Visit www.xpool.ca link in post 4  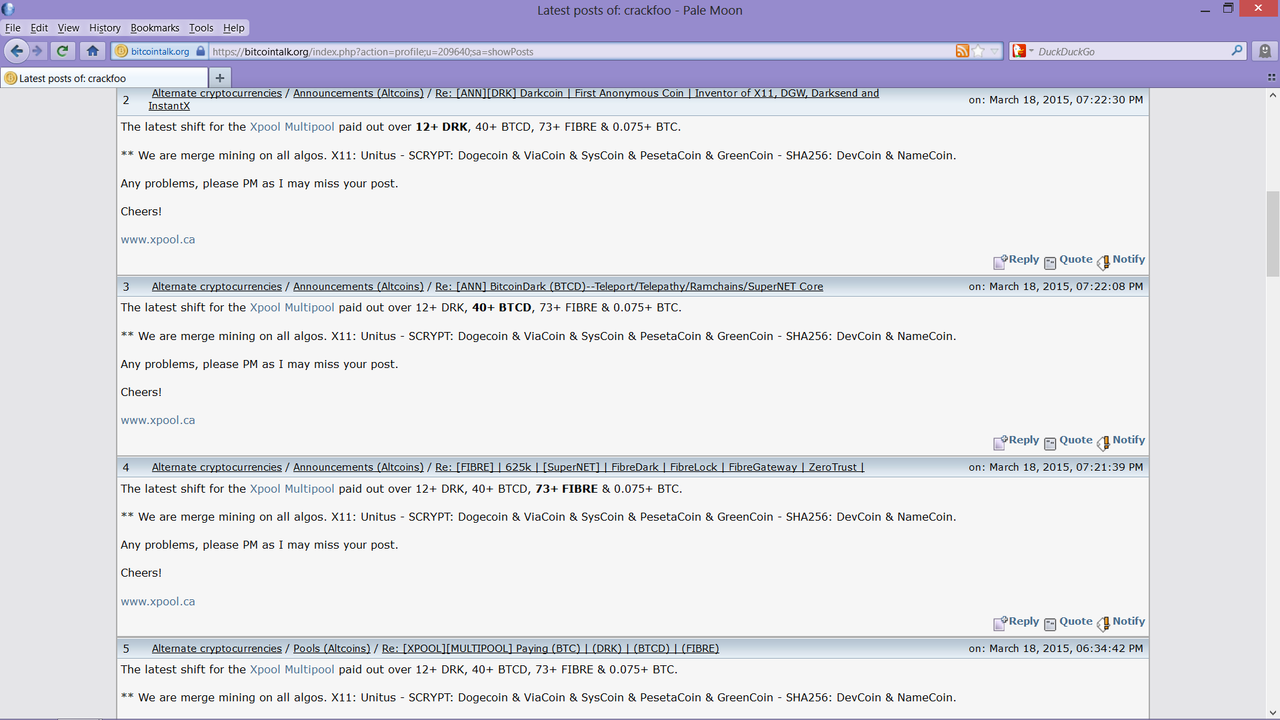pos(158,602)
